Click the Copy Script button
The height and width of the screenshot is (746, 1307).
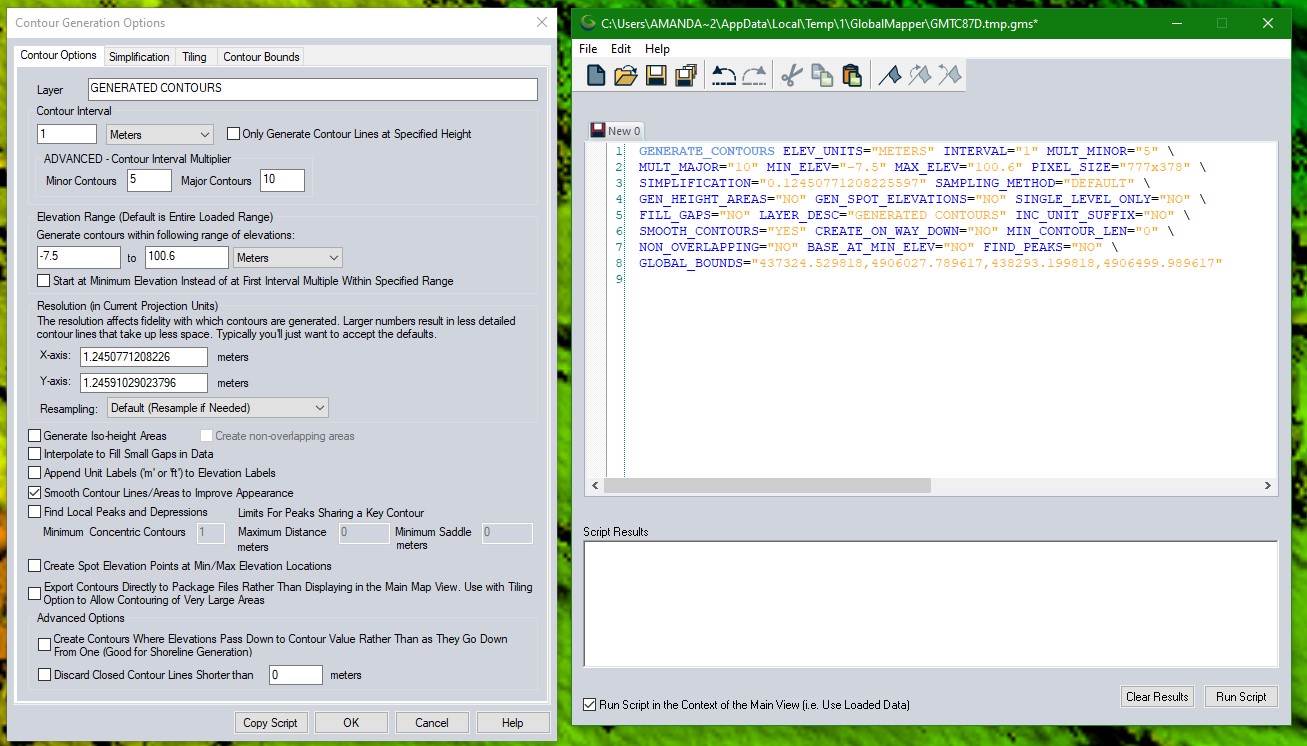[271, 723]
